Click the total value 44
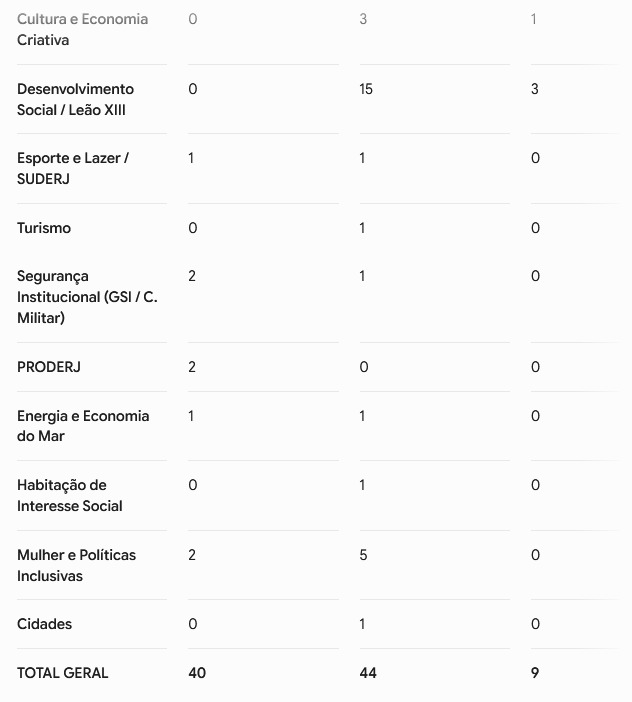This screenshot has height=702, width=632. point(368,673)
